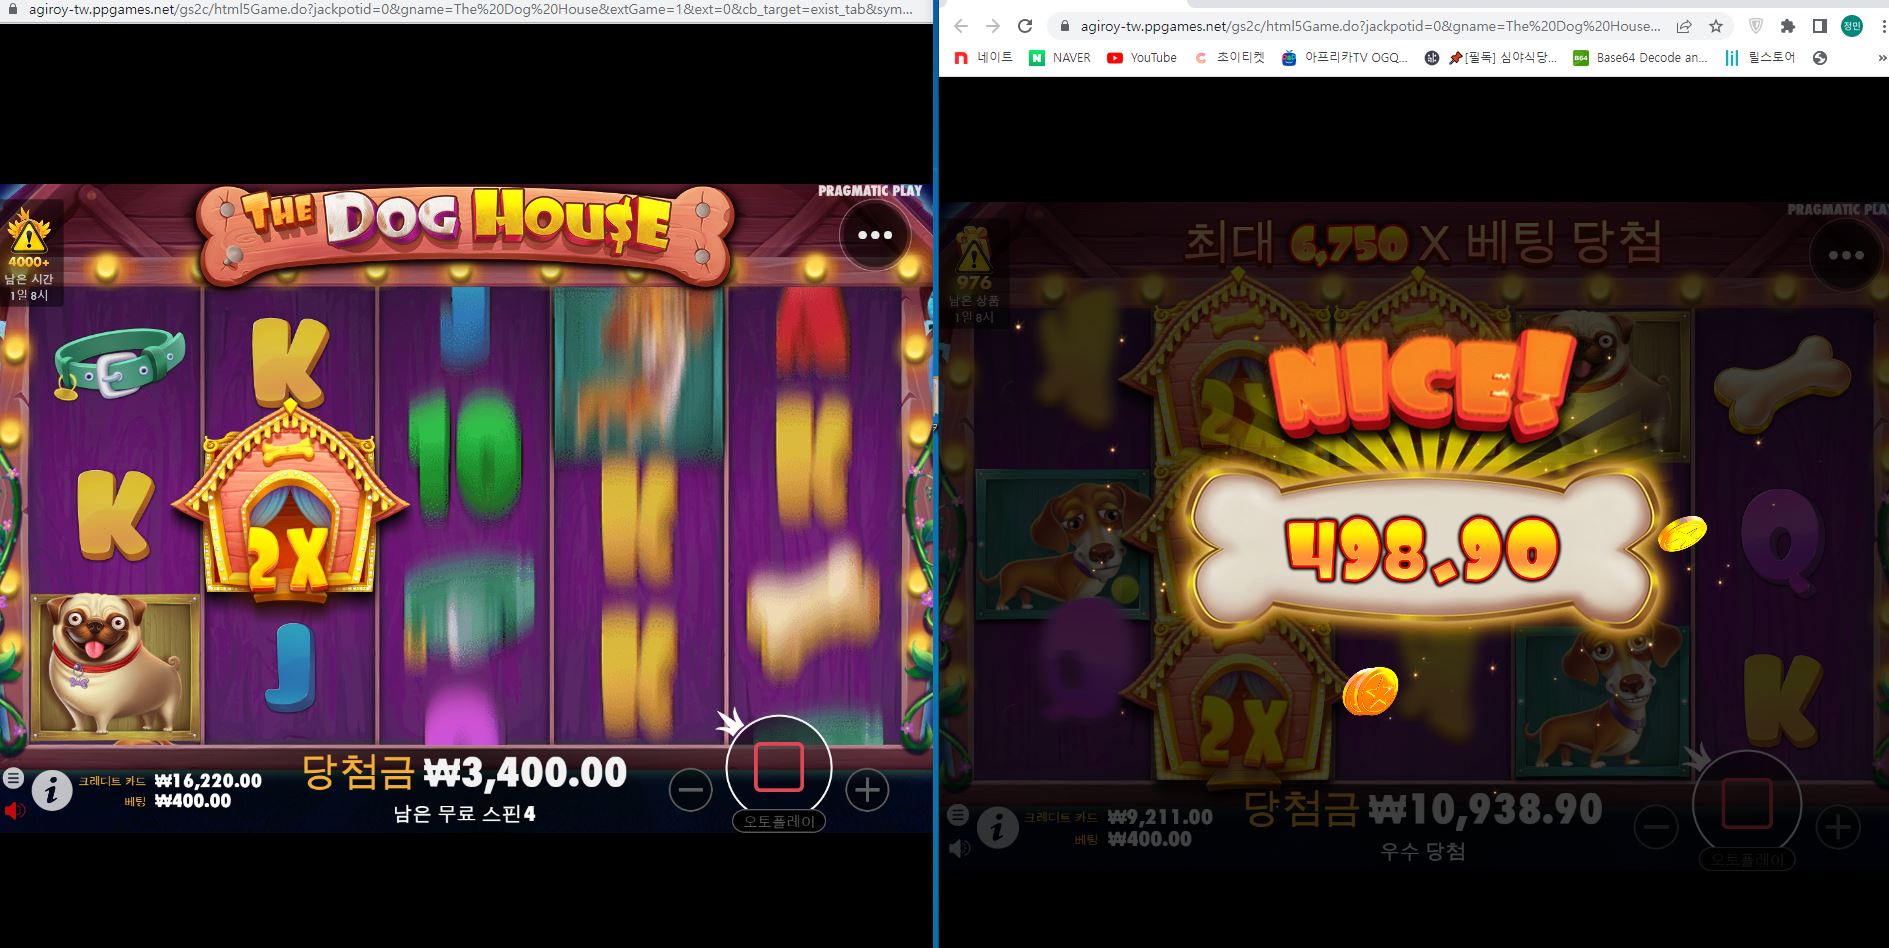The width and height of the screenshot is (1889, 948).
Task: Open the 정민 profile avatar
Action: tap(1852, 26)
